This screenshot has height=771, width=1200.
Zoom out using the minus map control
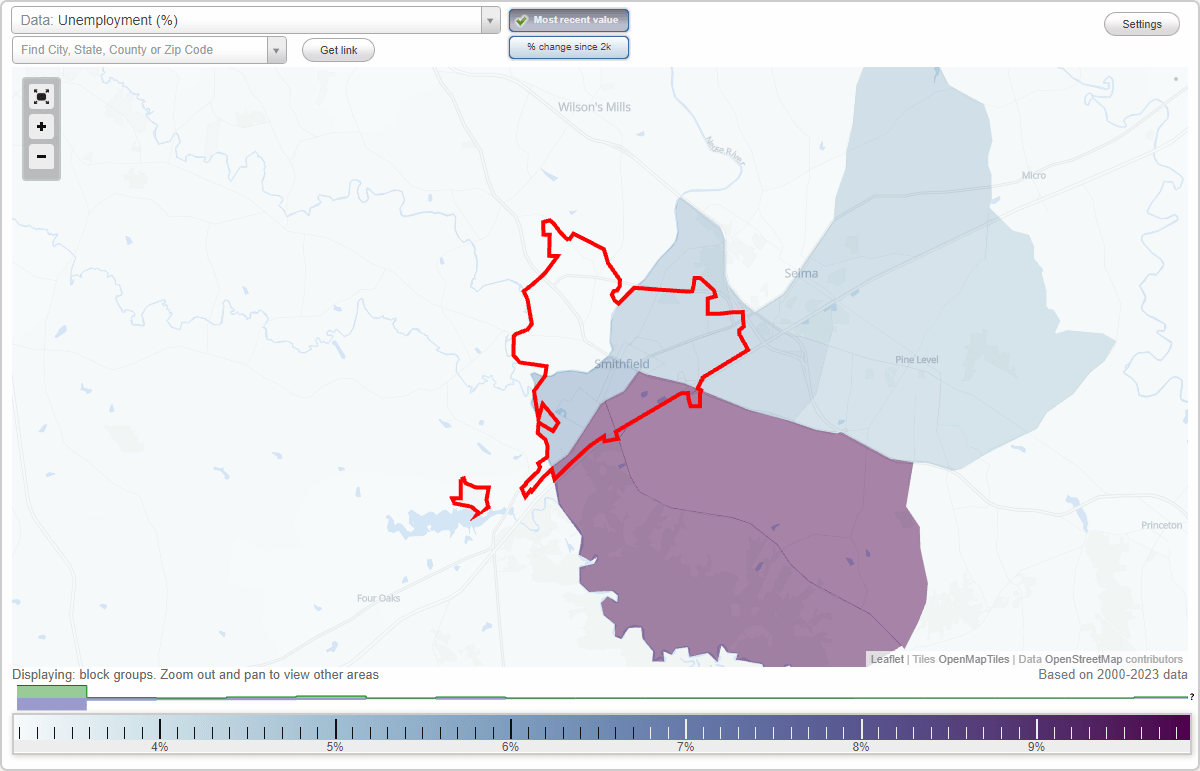tap(41, 157)
